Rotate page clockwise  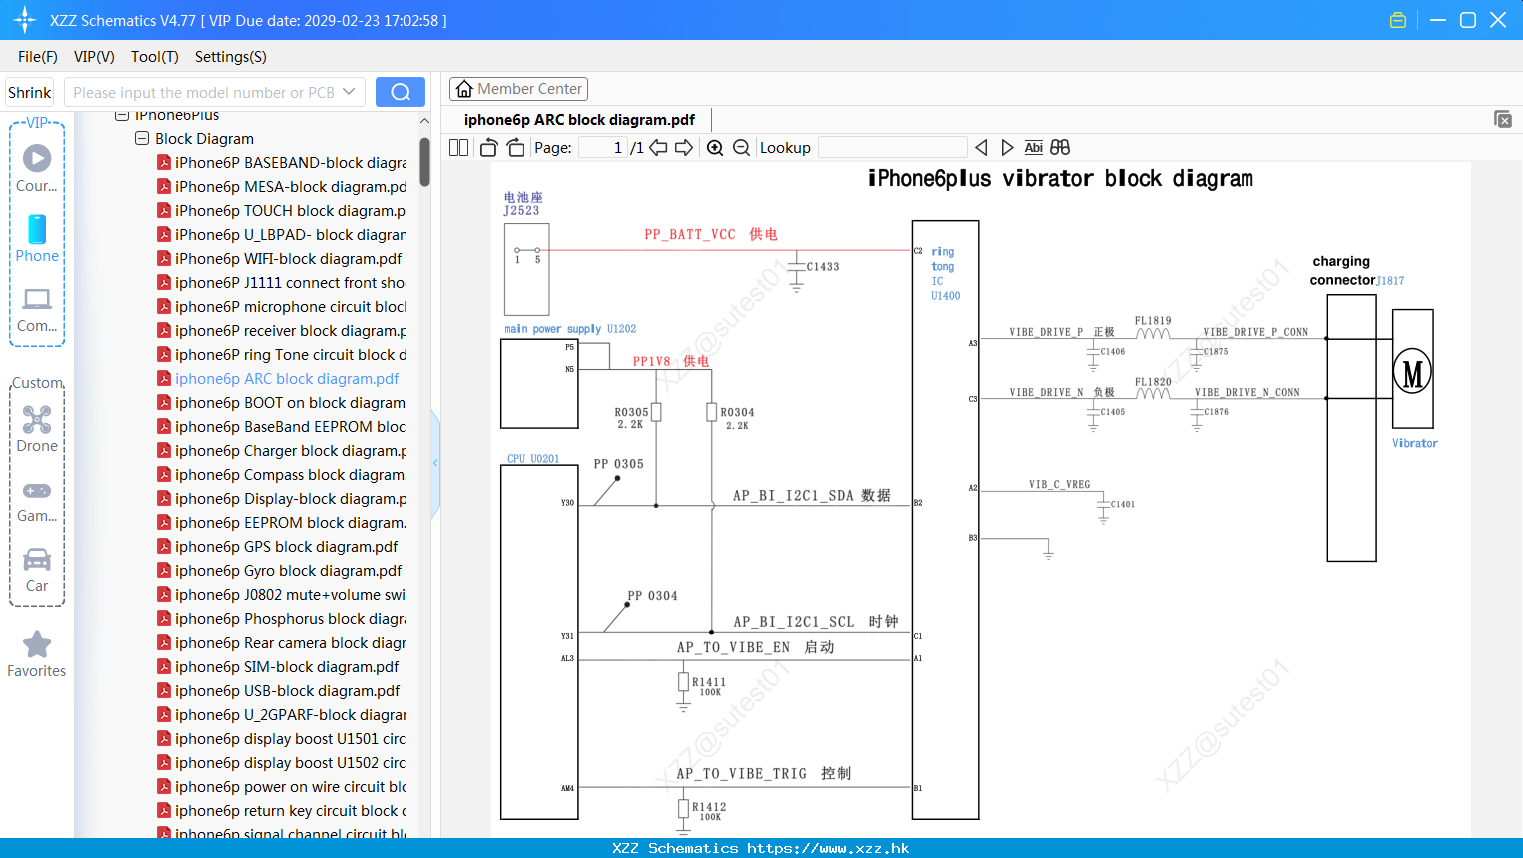point(516,147)
